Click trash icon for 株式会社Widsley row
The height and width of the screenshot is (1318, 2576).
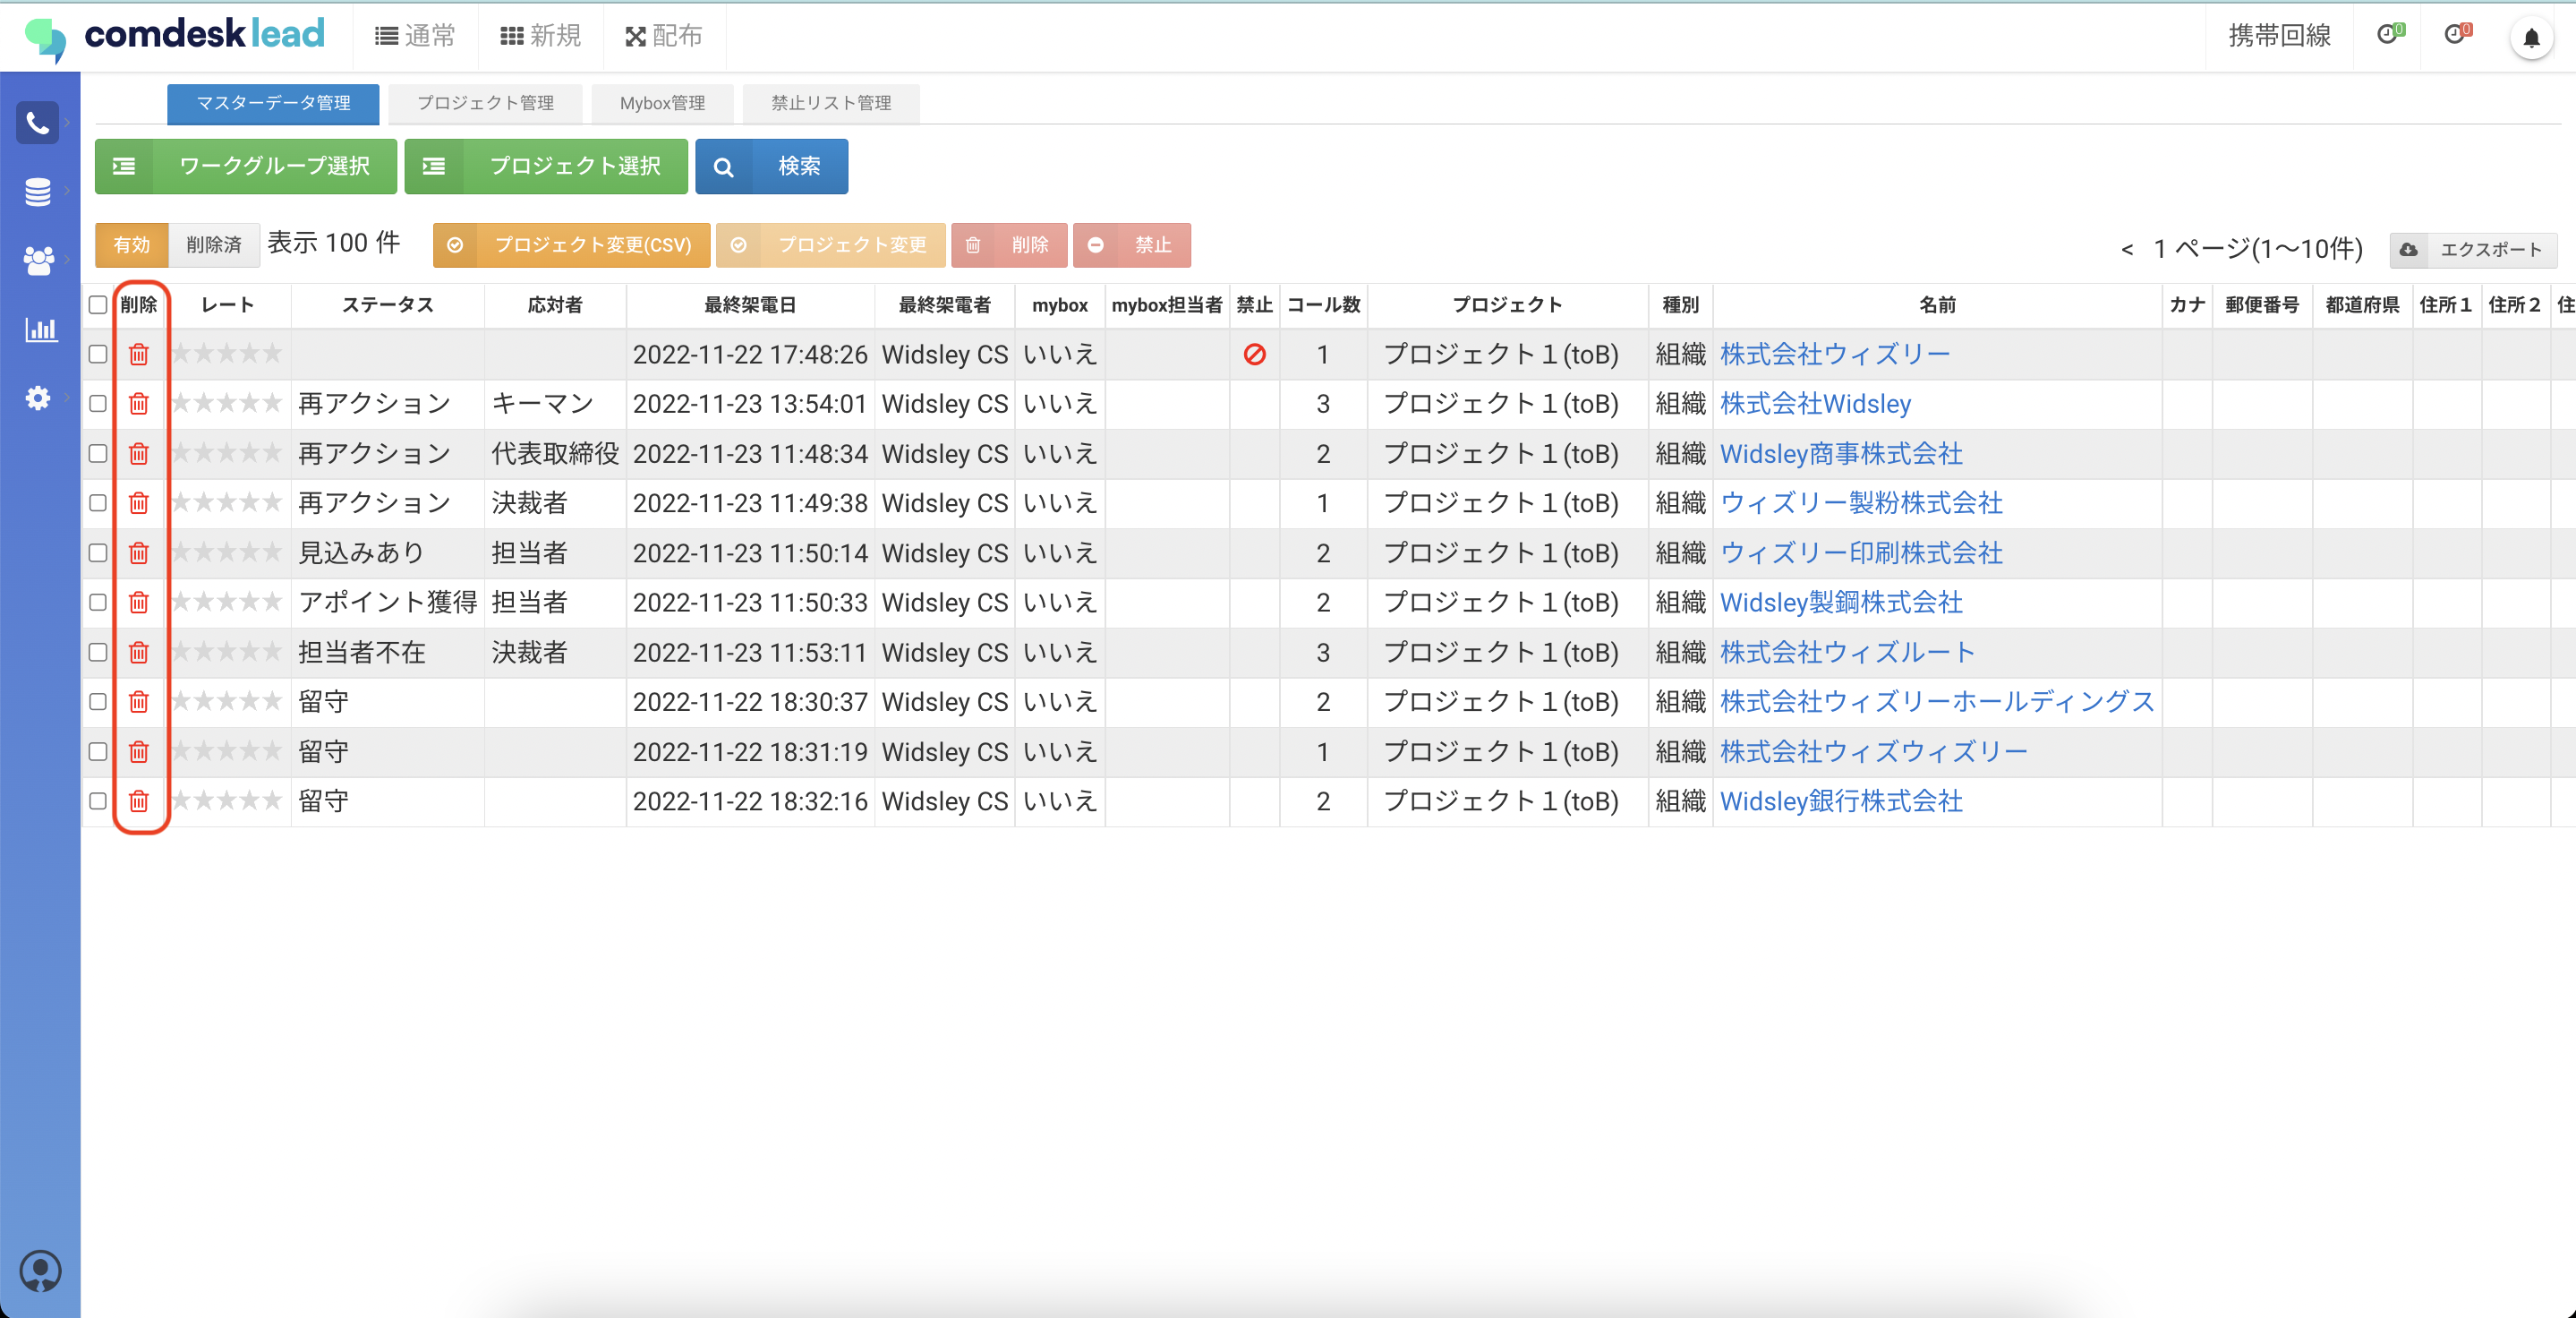point(139,404)
